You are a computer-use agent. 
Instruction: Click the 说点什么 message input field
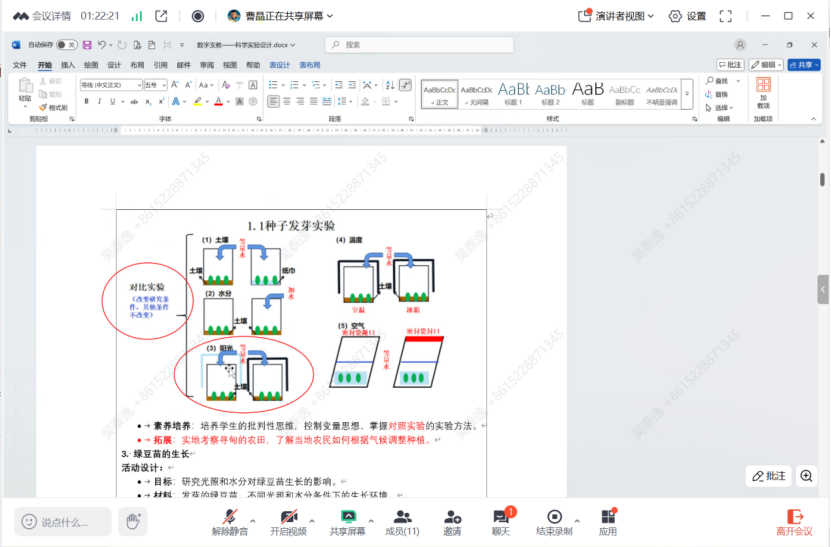coord(63,521)
